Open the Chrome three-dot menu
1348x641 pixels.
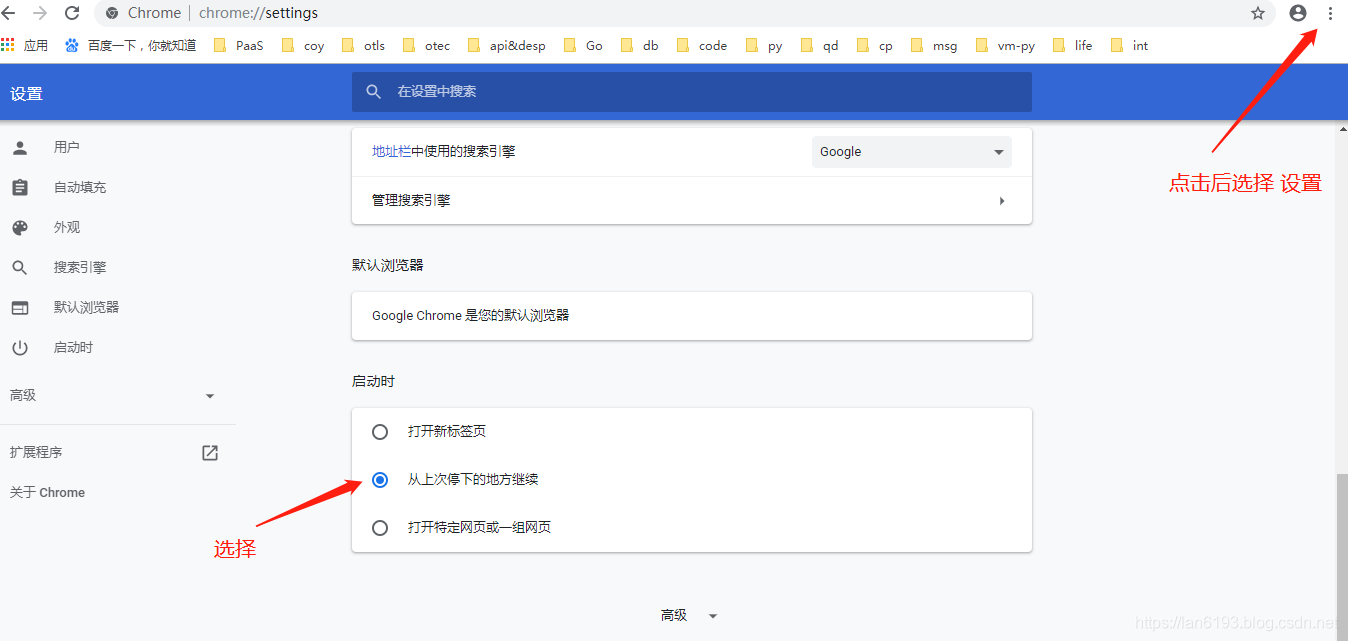click(1330, 13)
